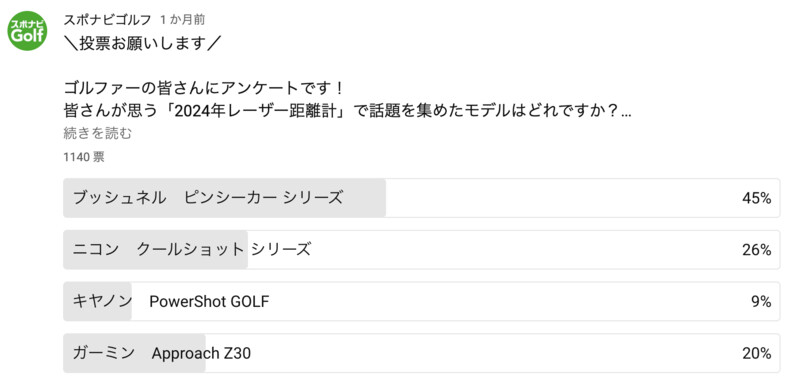796x387 pixels.
Task: Click the ゴルファーの皆さんにアンケートです line
Action: [205, 88]
